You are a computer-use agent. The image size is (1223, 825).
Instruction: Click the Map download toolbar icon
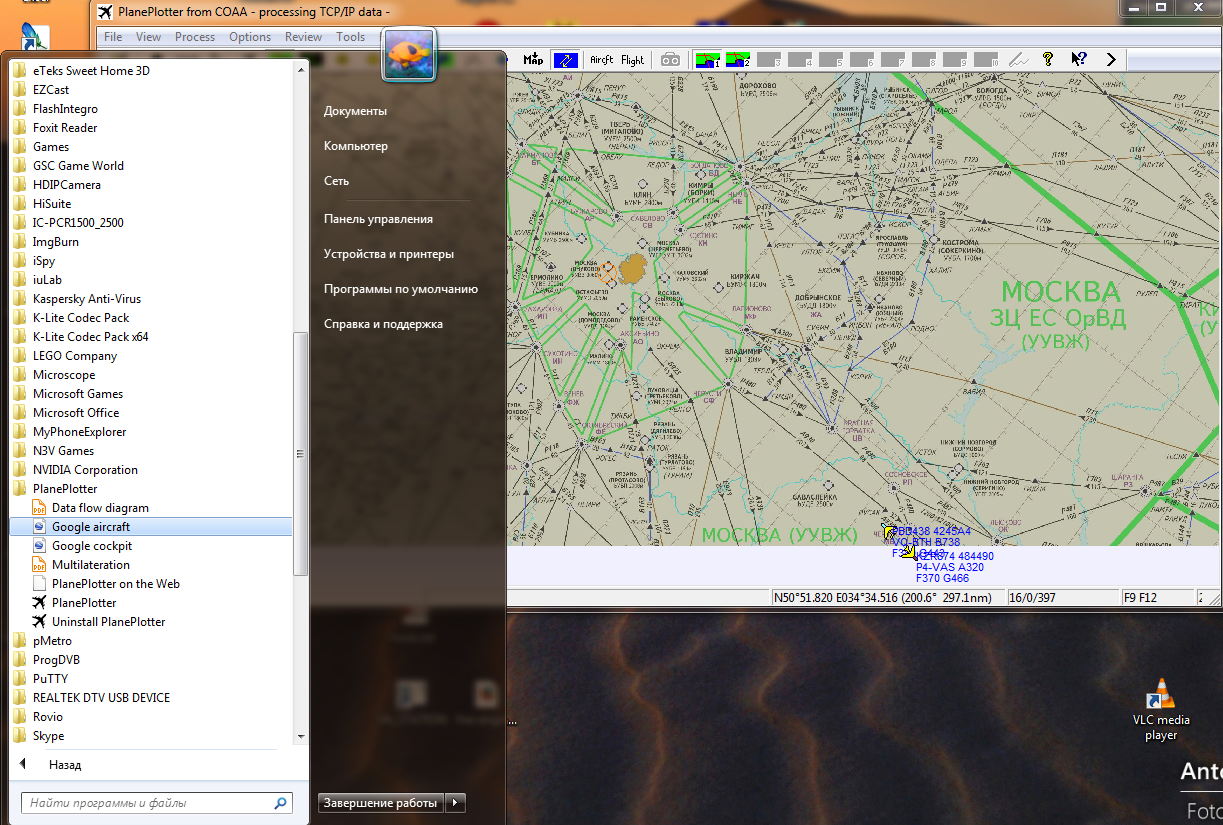tap(533, 60)
